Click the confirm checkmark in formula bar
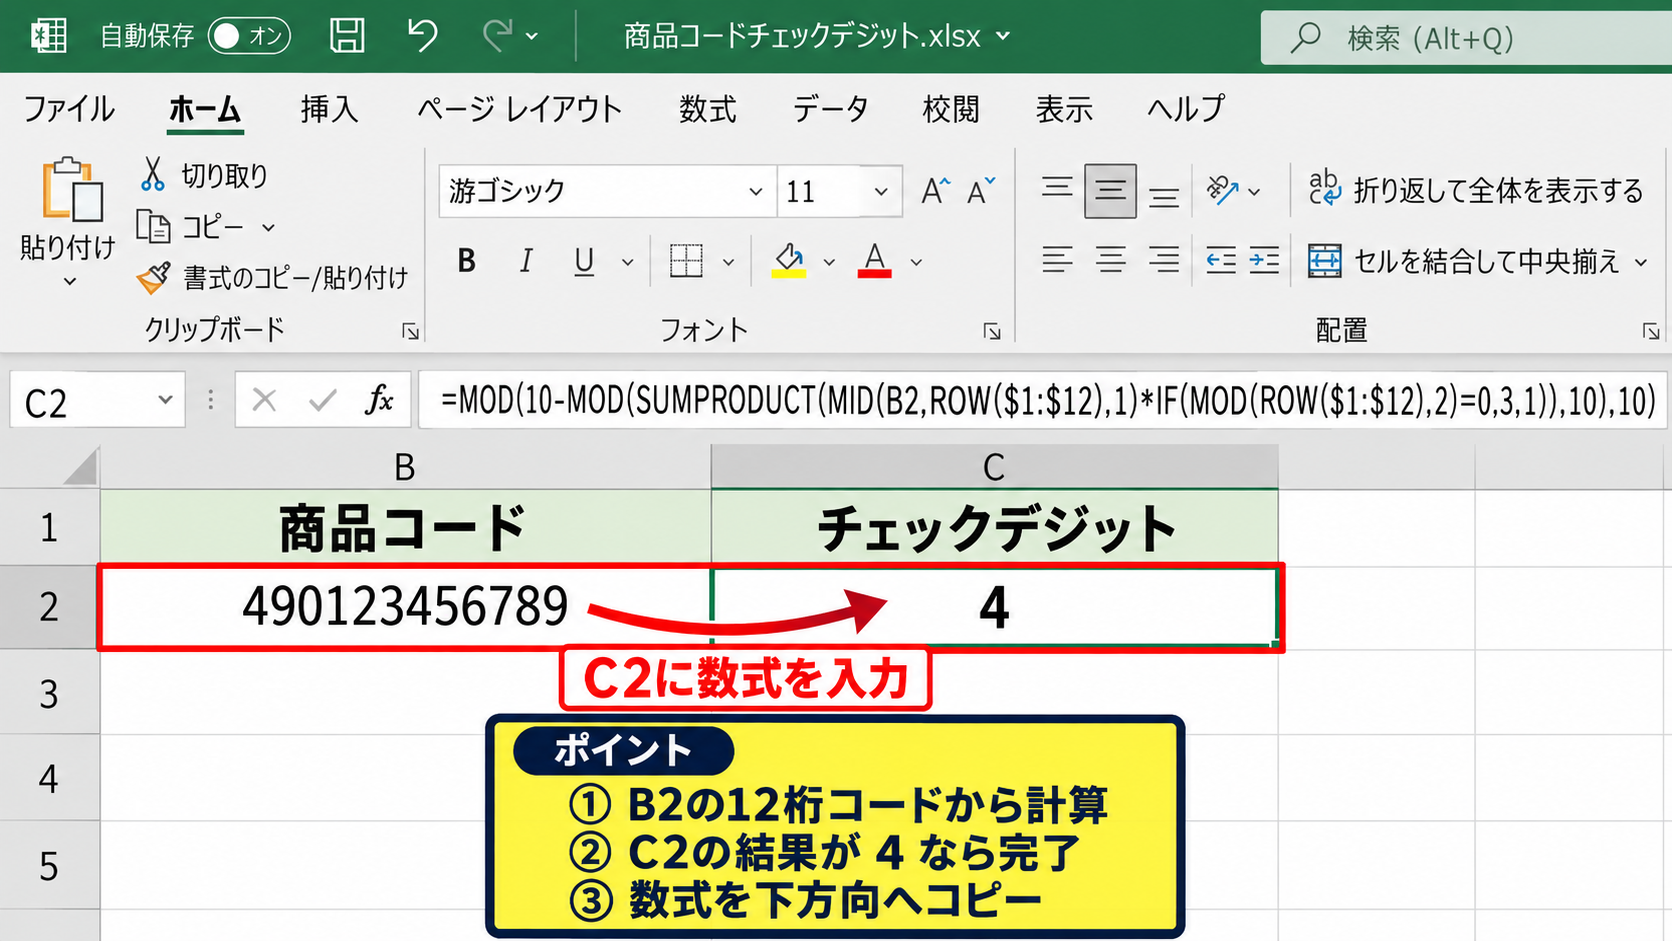 (x=322, y=401)
